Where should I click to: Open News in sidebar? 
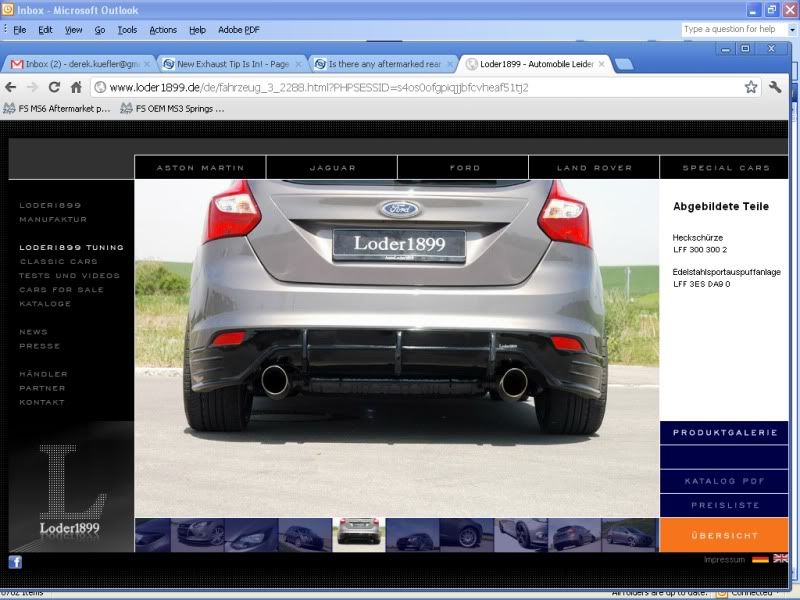[x=33, y=332]
